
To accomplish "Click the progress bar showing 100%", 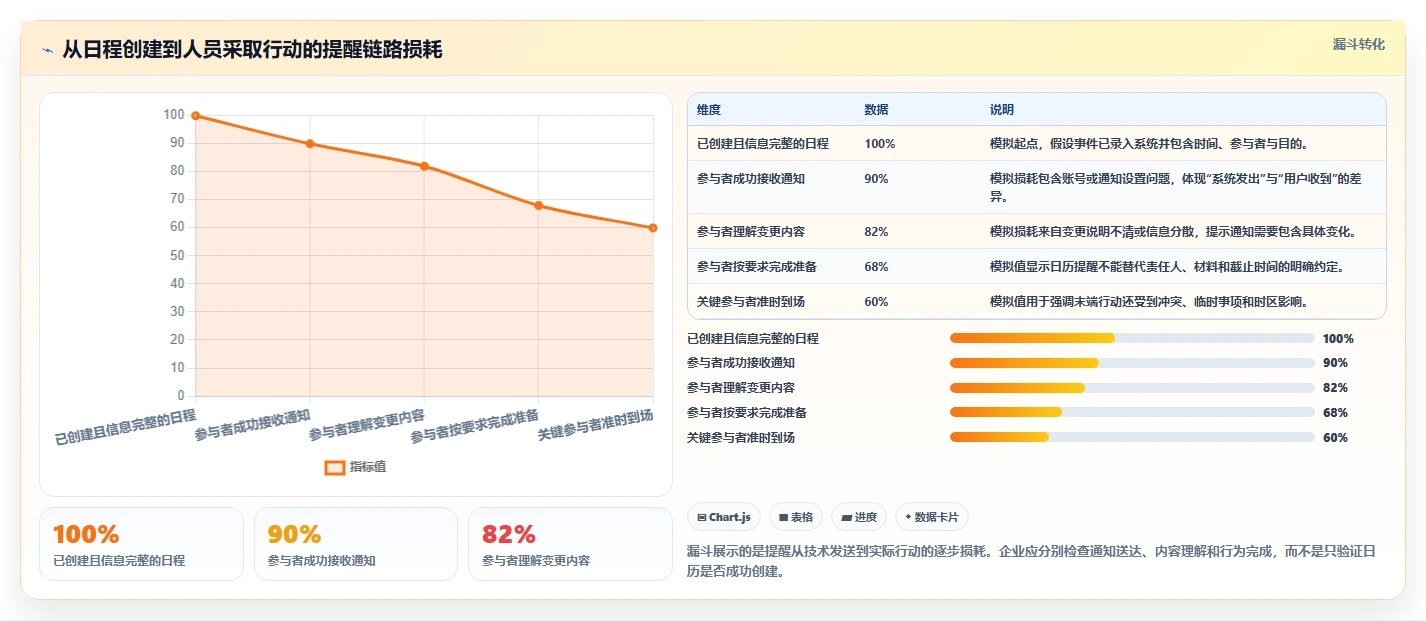I will click(x=1132, y=338).
